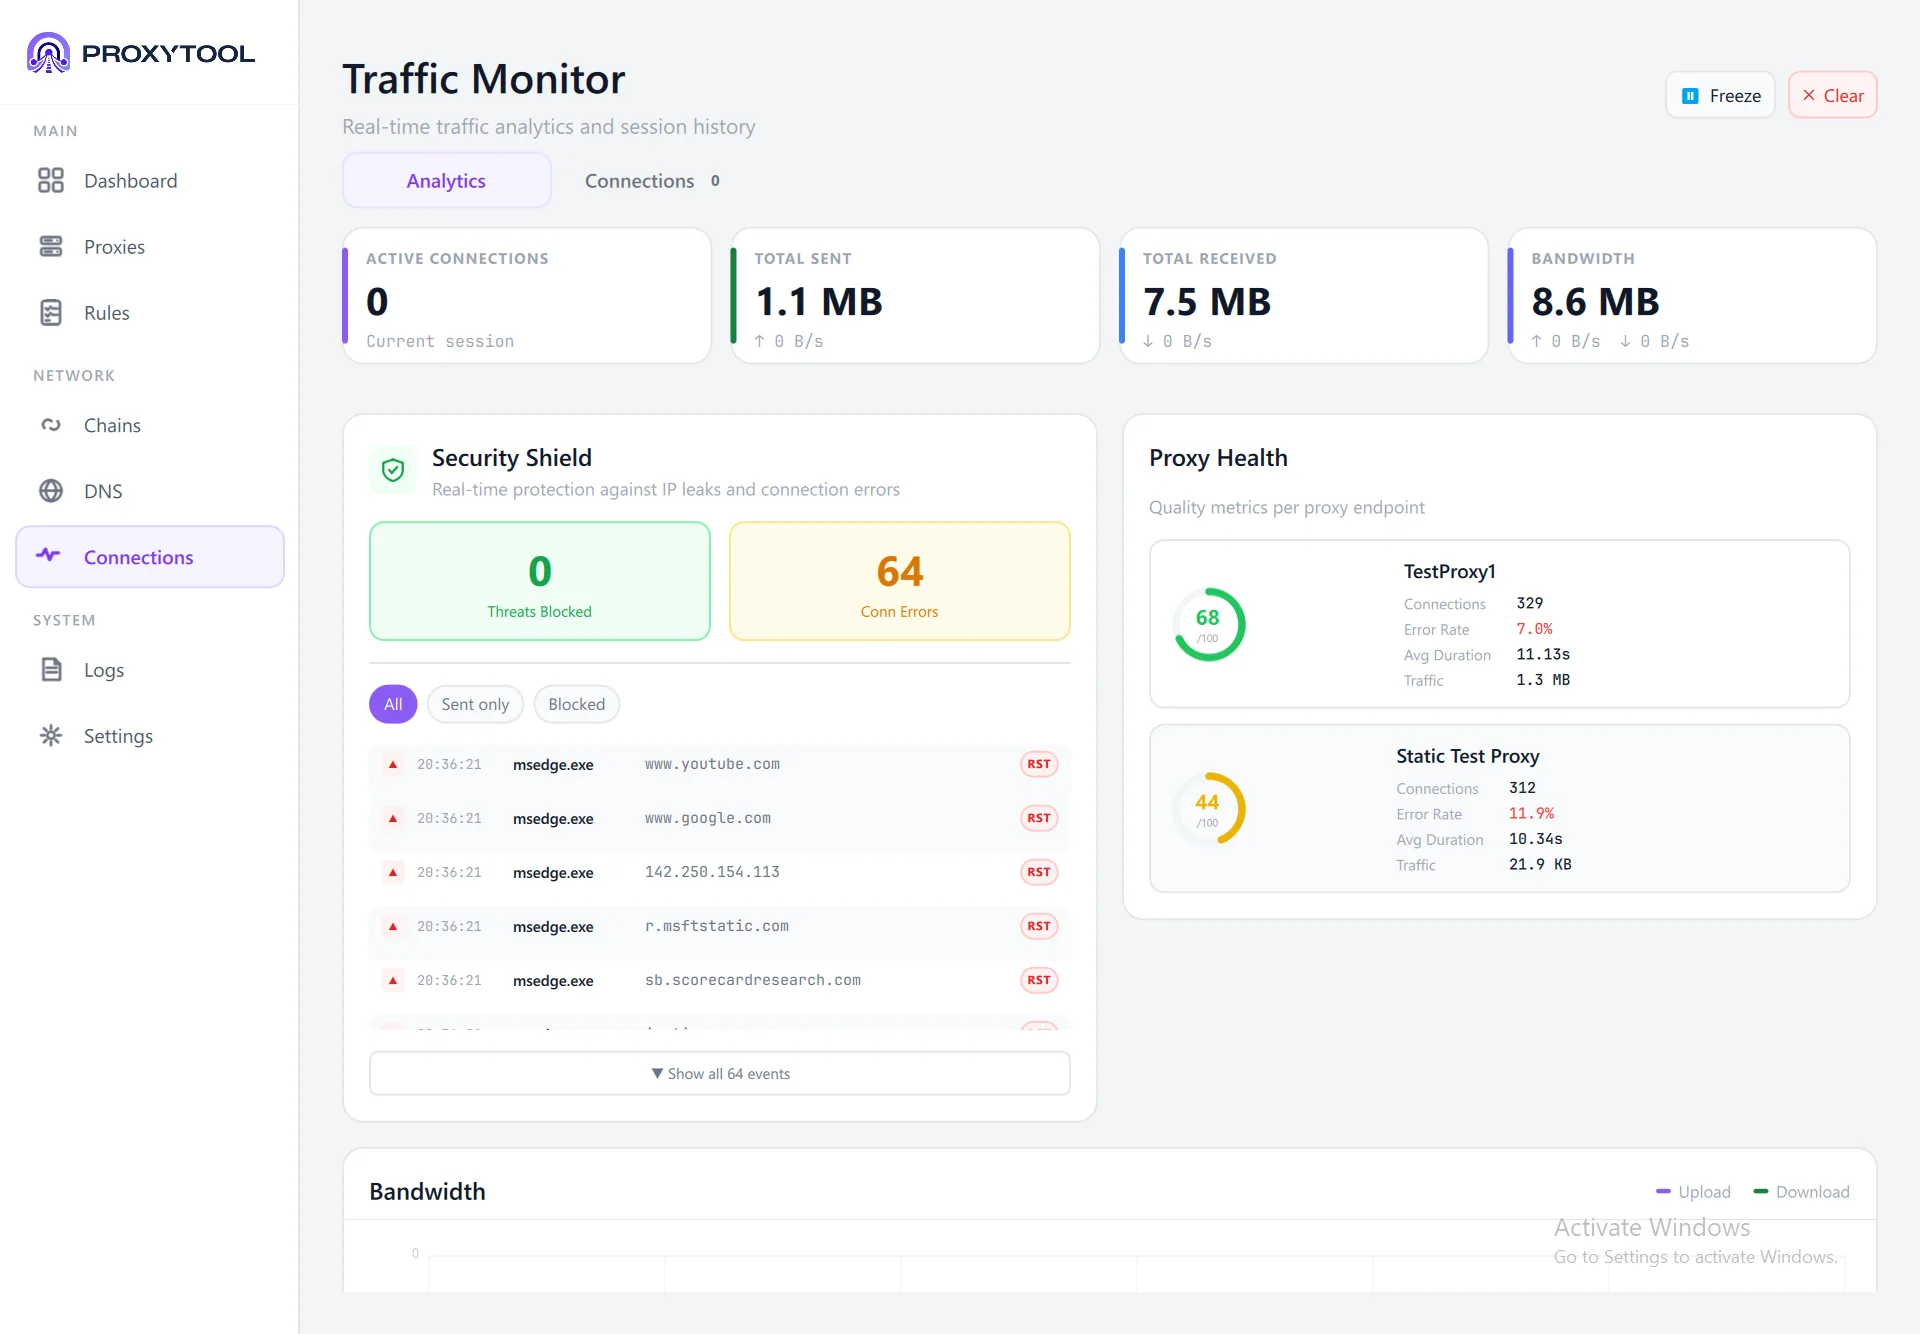Open Chains page in sidebar

[150, 425]
